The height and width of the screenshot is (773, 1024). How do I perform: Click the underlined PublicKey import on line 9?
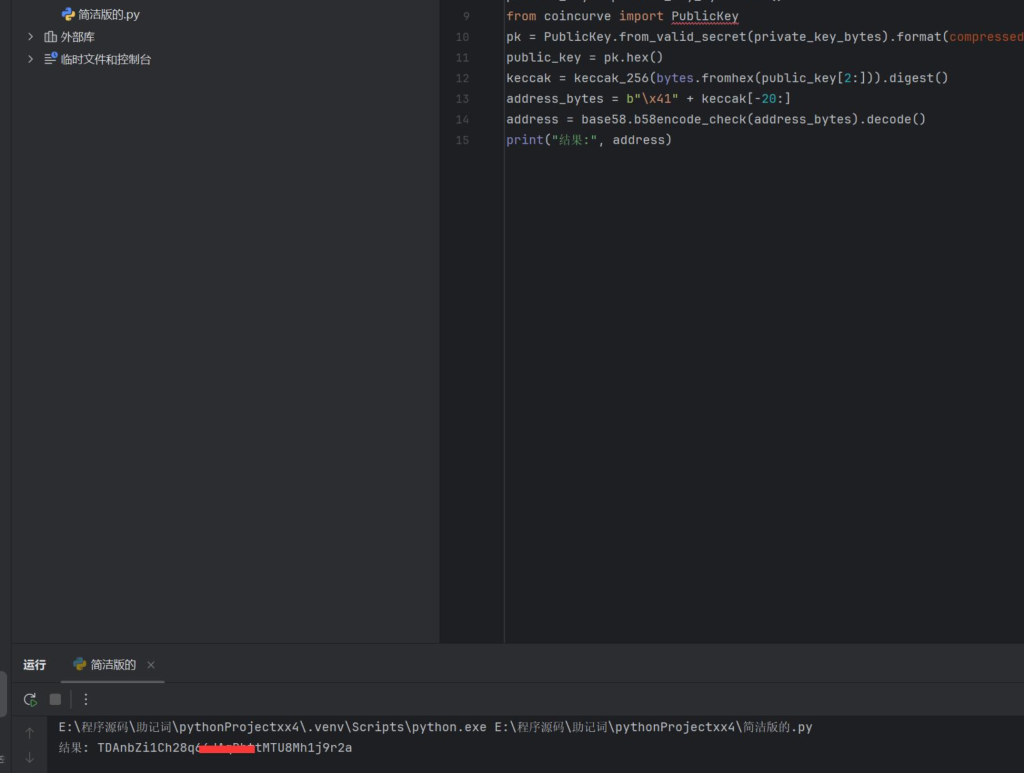pos(704,16)
